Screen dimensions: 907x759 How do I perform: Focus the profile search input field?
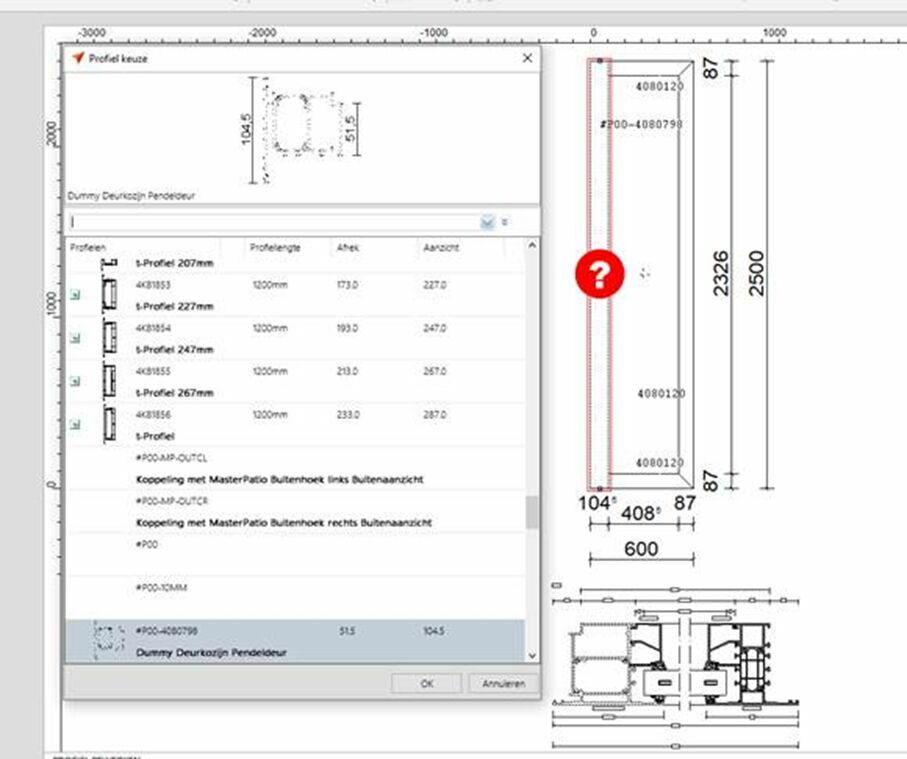pos(274,222)
